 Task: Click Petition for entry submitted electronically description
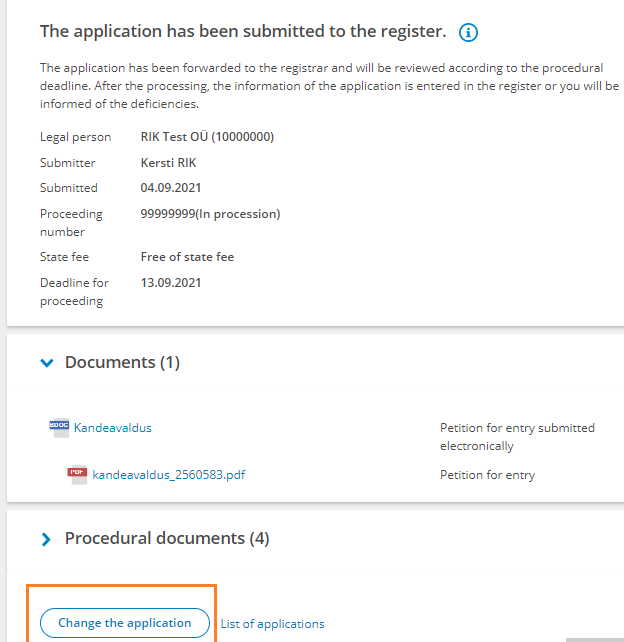point(517,437)
